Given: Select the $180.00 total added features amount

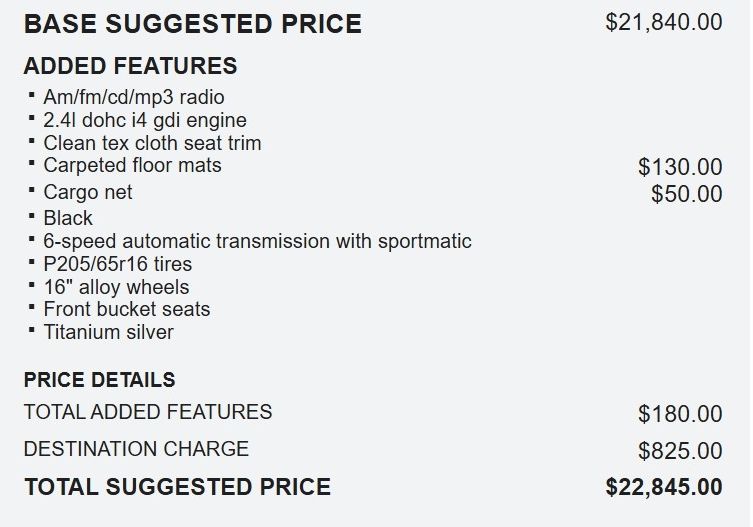Looking at the screenshot, I should (680, 413).
